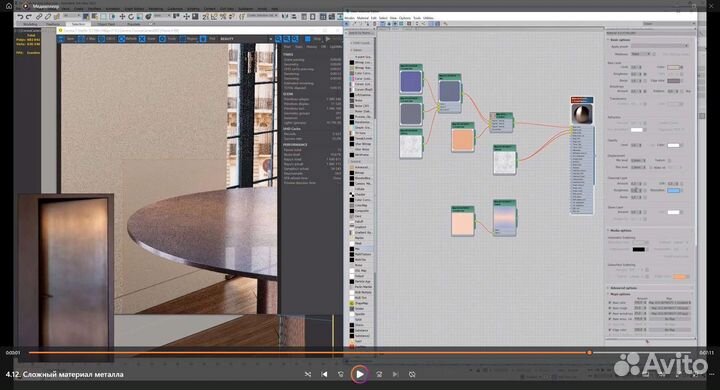Click Pick in Corona frame buffer
This screenshot has height=390, width=720.
208,39
